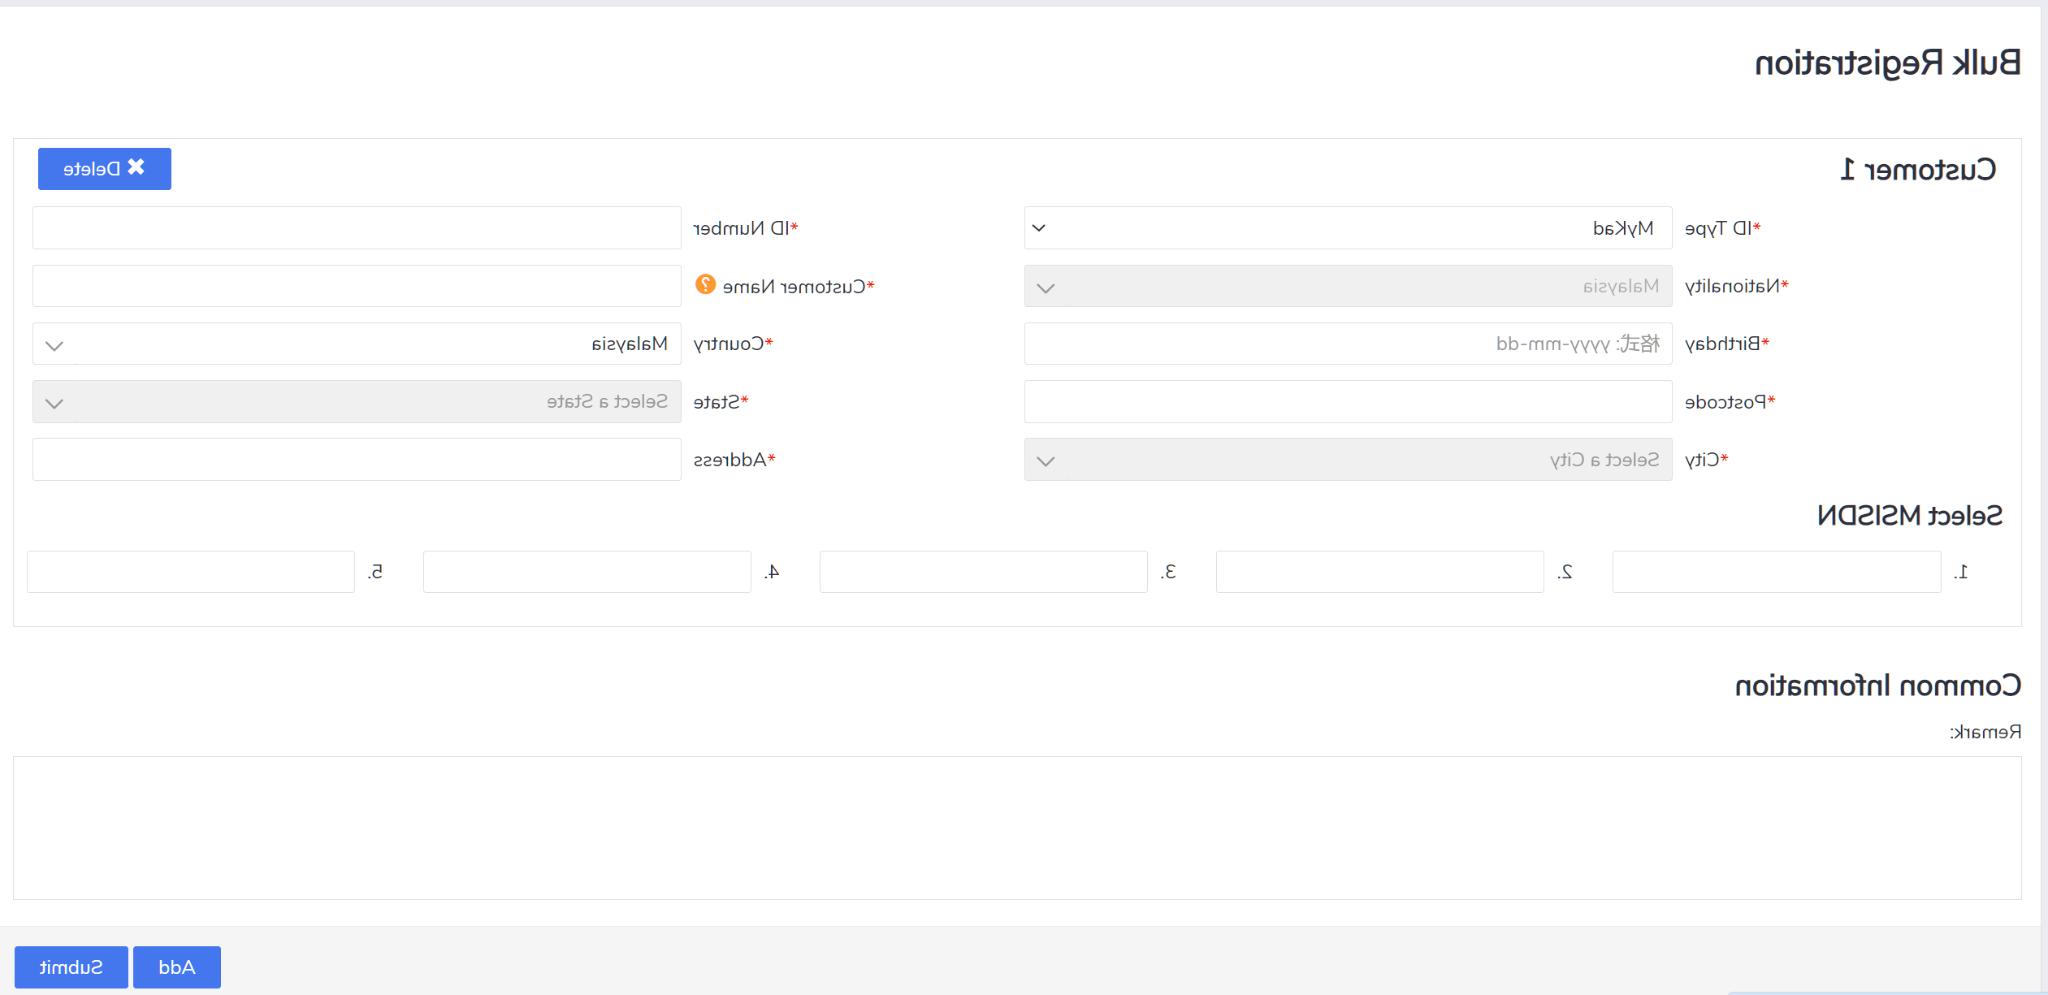Click the Add button
The height and width of the screenshot is (995, 2048).
pos(177,967)
